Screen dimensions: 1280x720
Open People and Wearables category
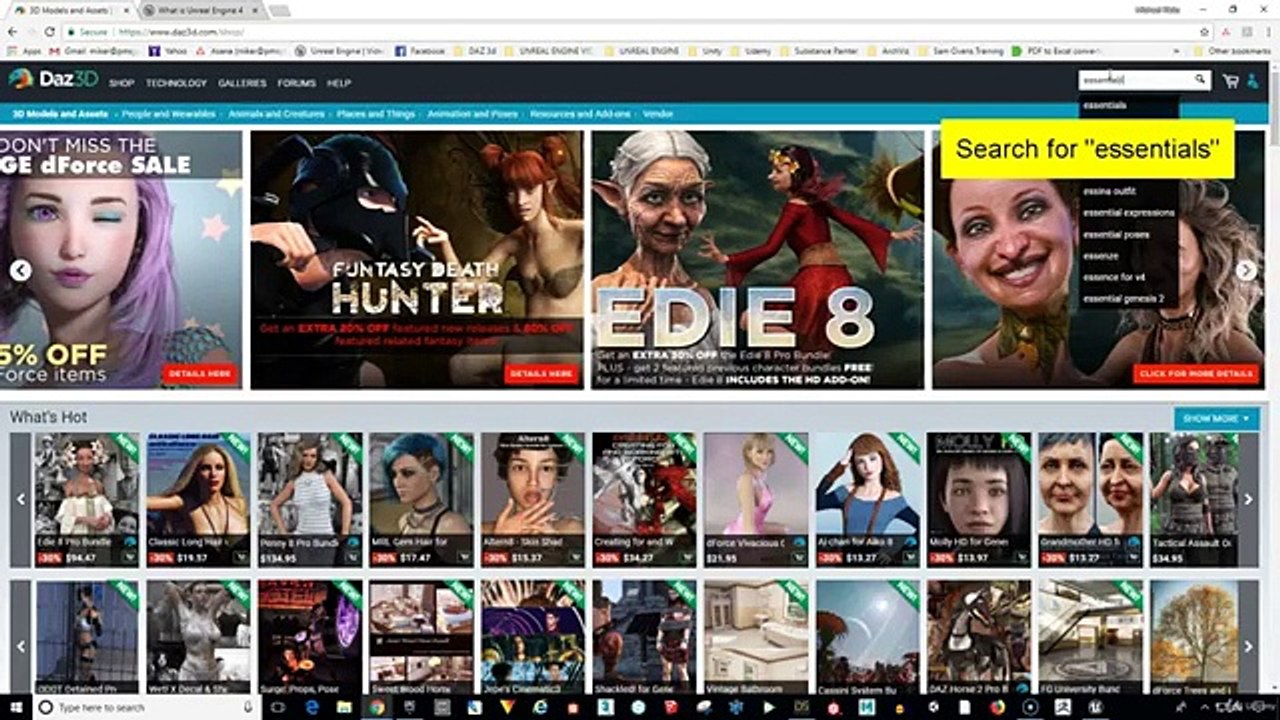click(168, 114)
